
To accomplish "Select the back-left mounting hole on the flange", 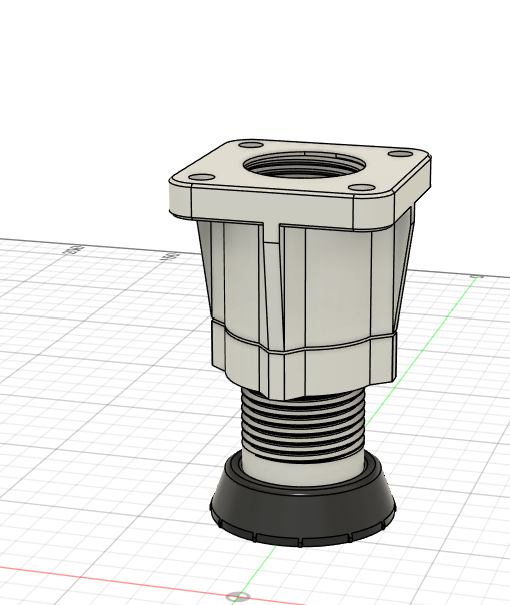I will pyautogui.click(x=251, y=145).
